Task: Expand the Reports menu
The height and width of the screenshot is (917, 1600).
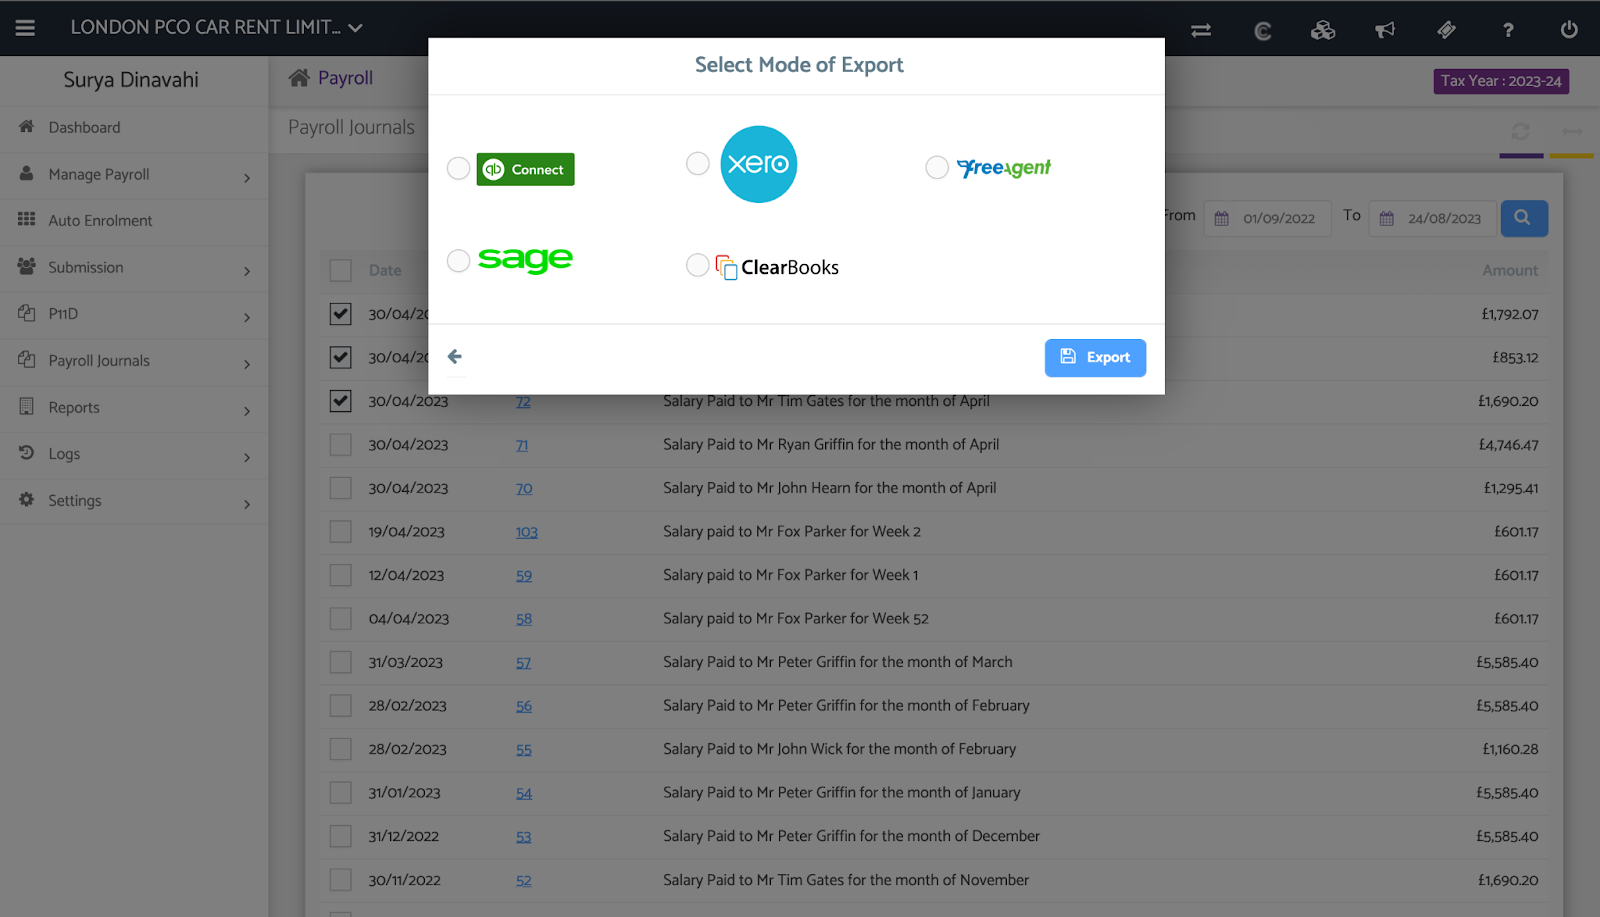Action: click(x=134, y=408)
